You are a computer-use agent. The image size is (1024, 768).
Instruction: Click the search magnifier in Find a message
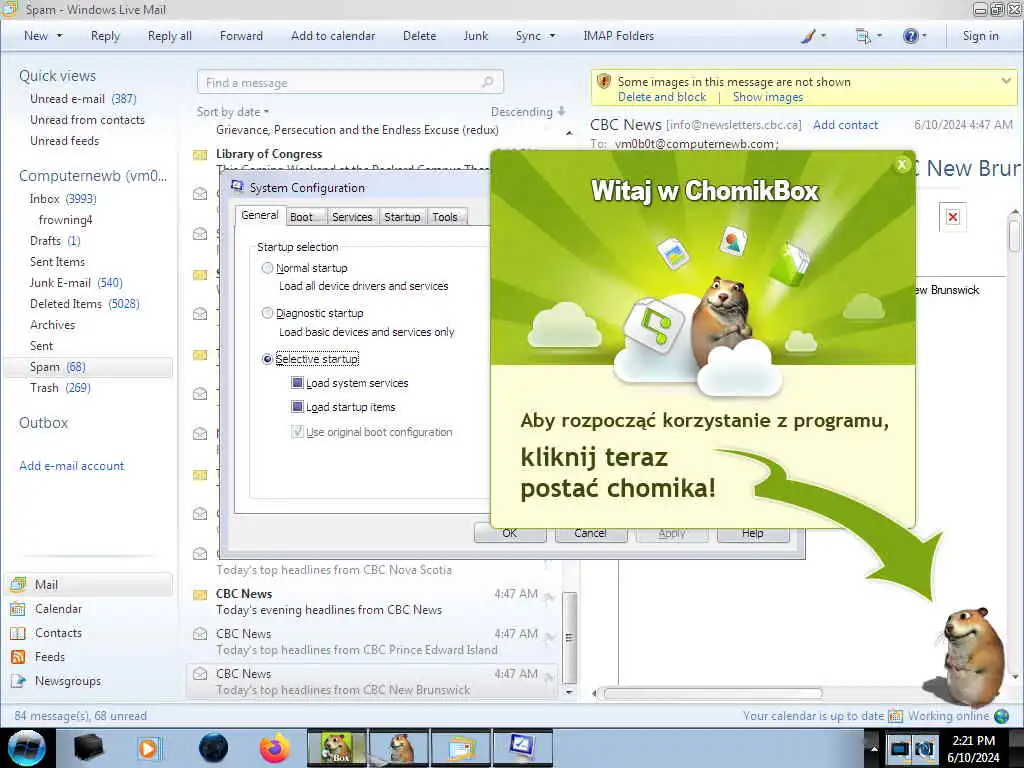pos(487,82)
